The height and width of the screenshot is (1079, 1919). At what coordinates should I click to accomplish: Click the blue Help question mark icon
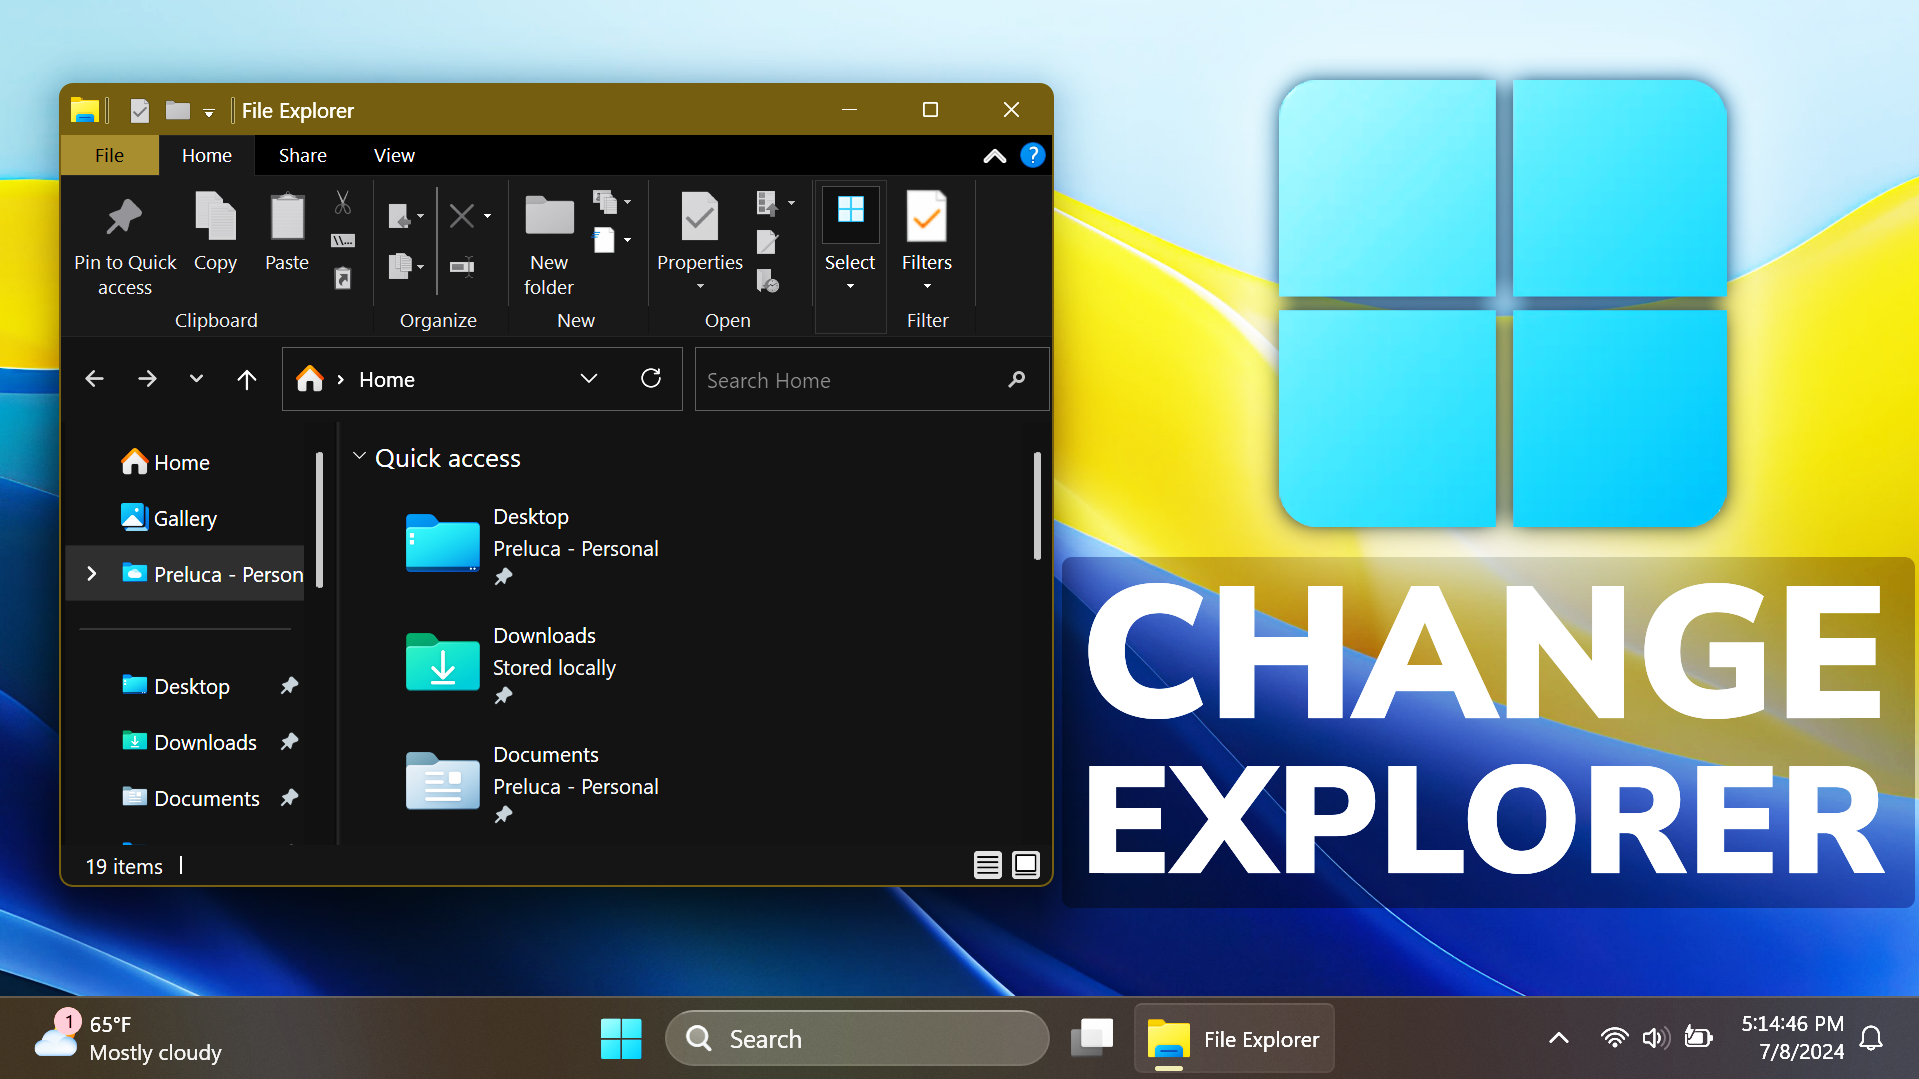click(x=1032, y=156)
